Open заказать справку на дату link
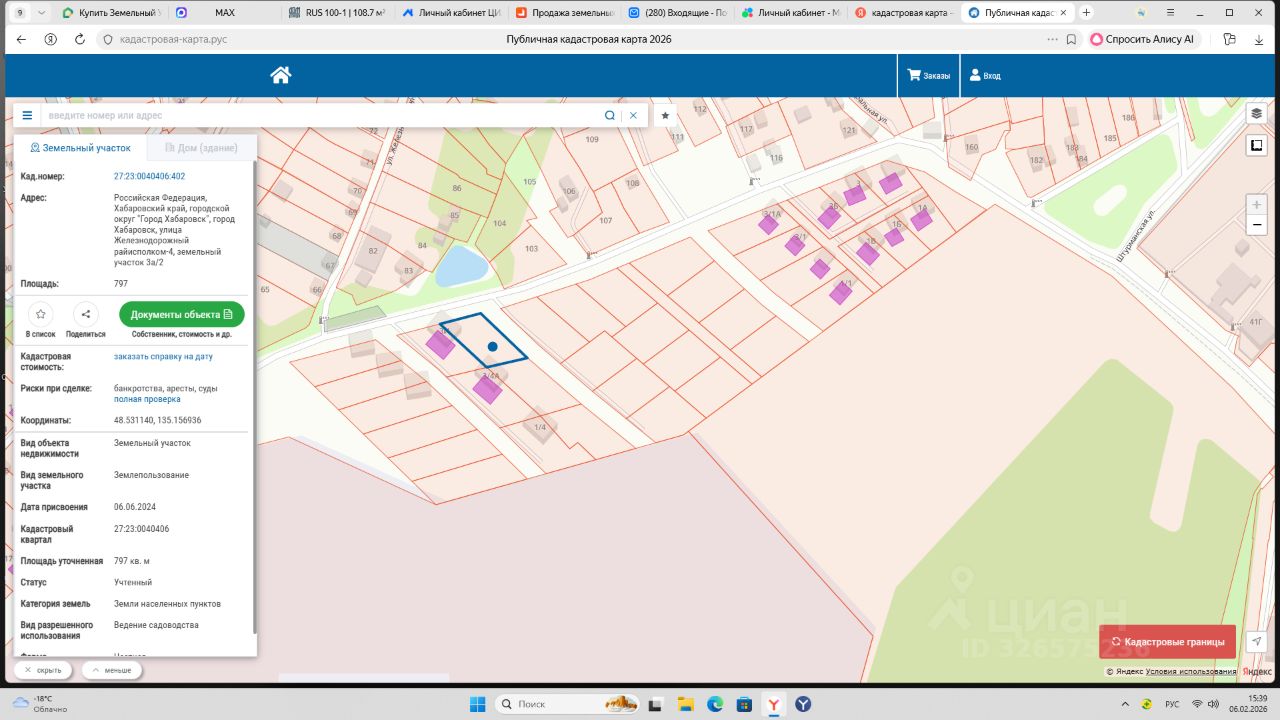 [x=163, y=356]
